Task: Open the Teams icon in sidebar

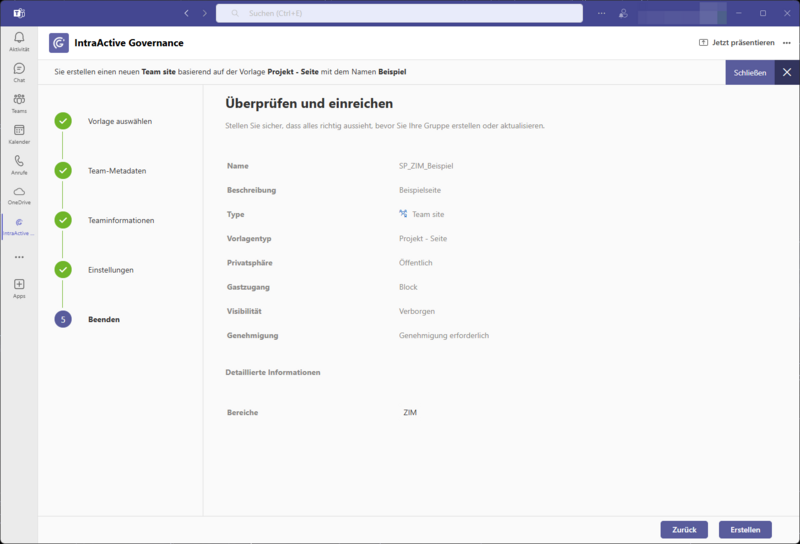Action: pos(19,100)
